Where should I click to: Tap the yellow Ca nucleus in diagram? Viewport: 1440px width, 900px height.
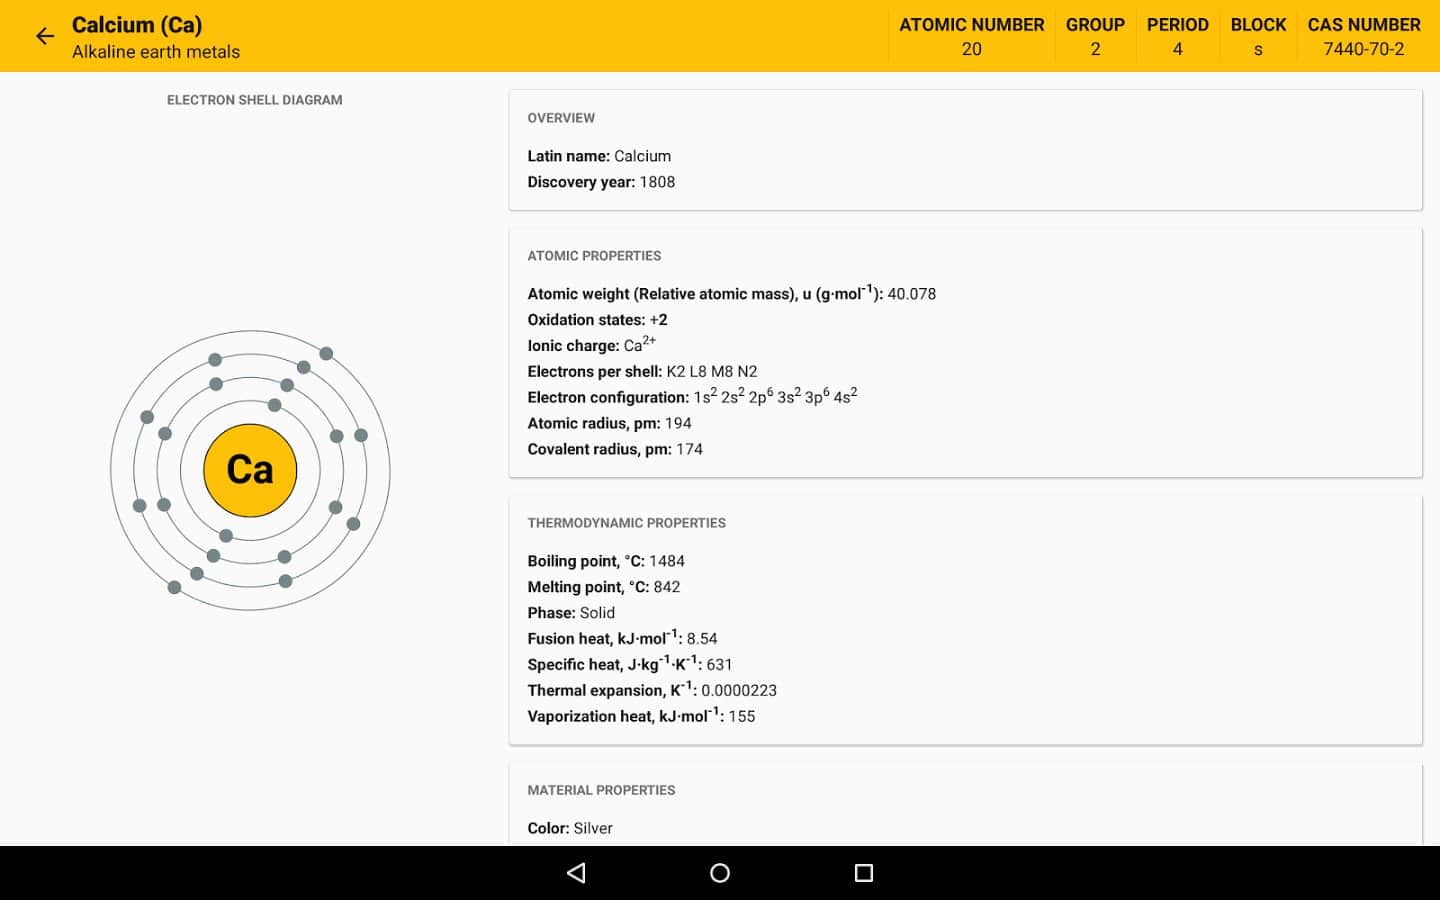pyautogui.click(x=250, y=470)
